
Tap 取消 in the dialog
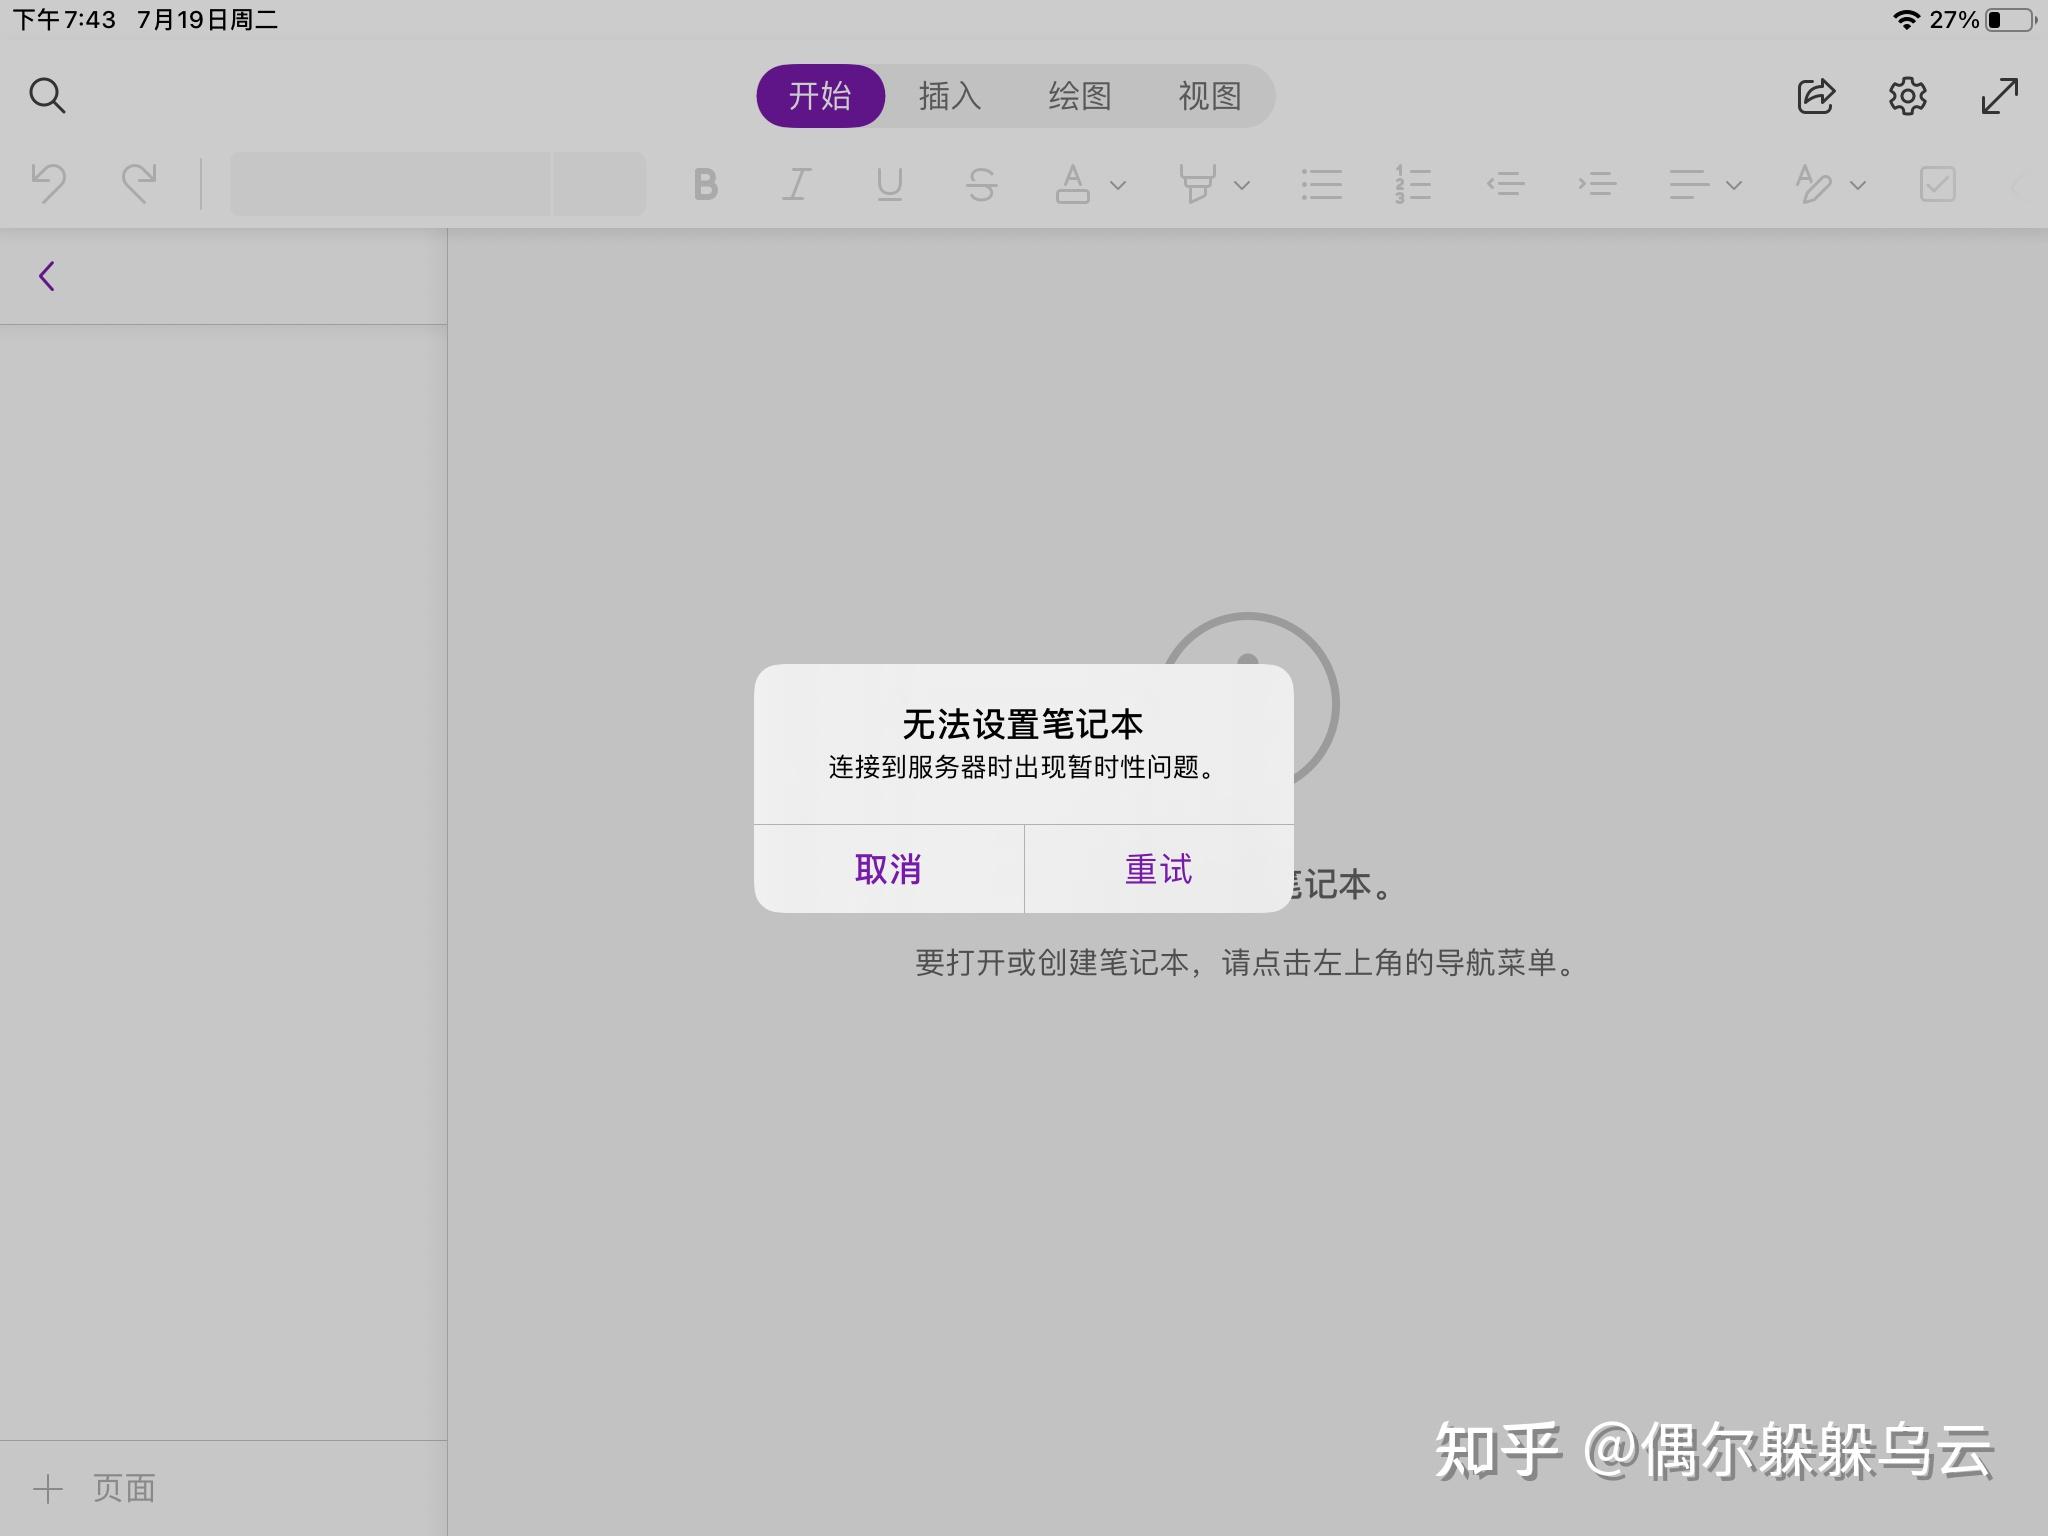click(x=888, y=869)
